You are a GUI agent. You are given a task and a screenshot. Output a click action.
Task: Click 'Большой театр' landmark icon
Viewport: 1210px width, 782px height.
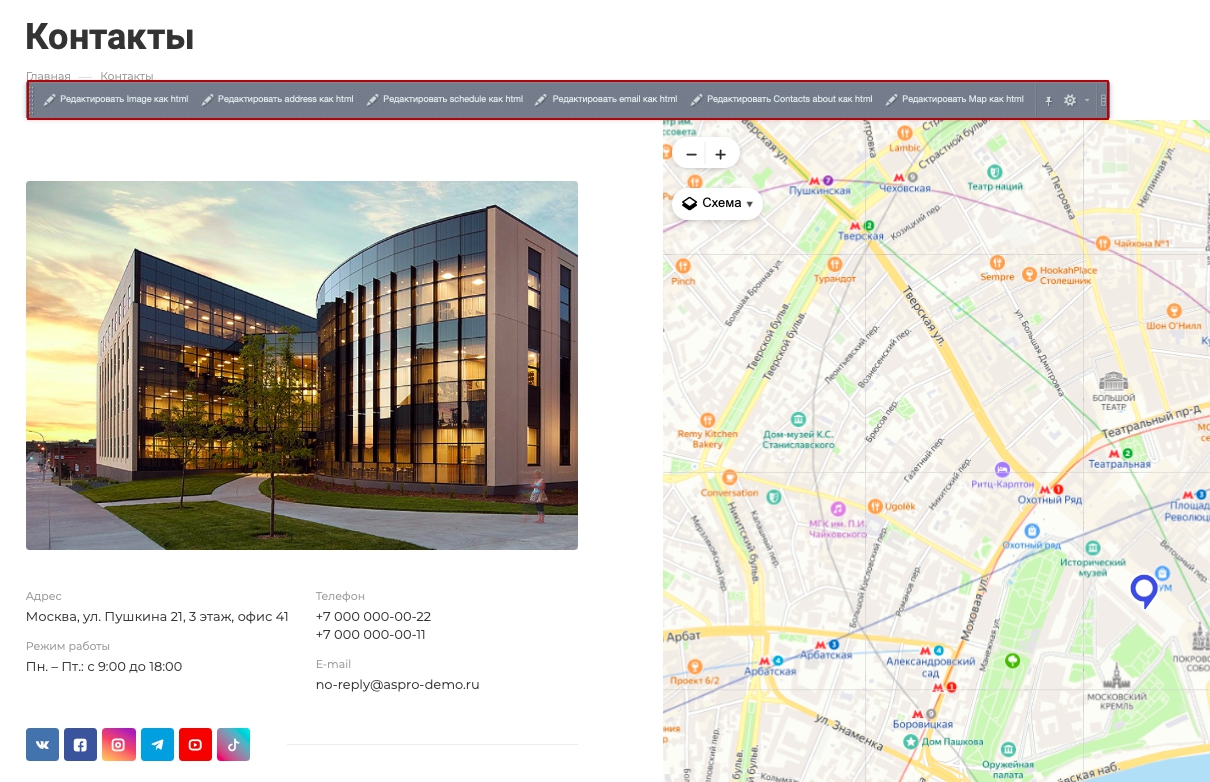pos(1113,380)
